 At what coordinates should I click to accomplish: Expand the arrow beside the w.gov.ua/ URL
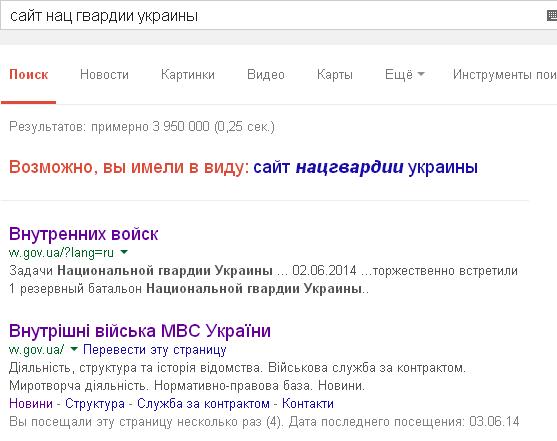tap(74, 349)
